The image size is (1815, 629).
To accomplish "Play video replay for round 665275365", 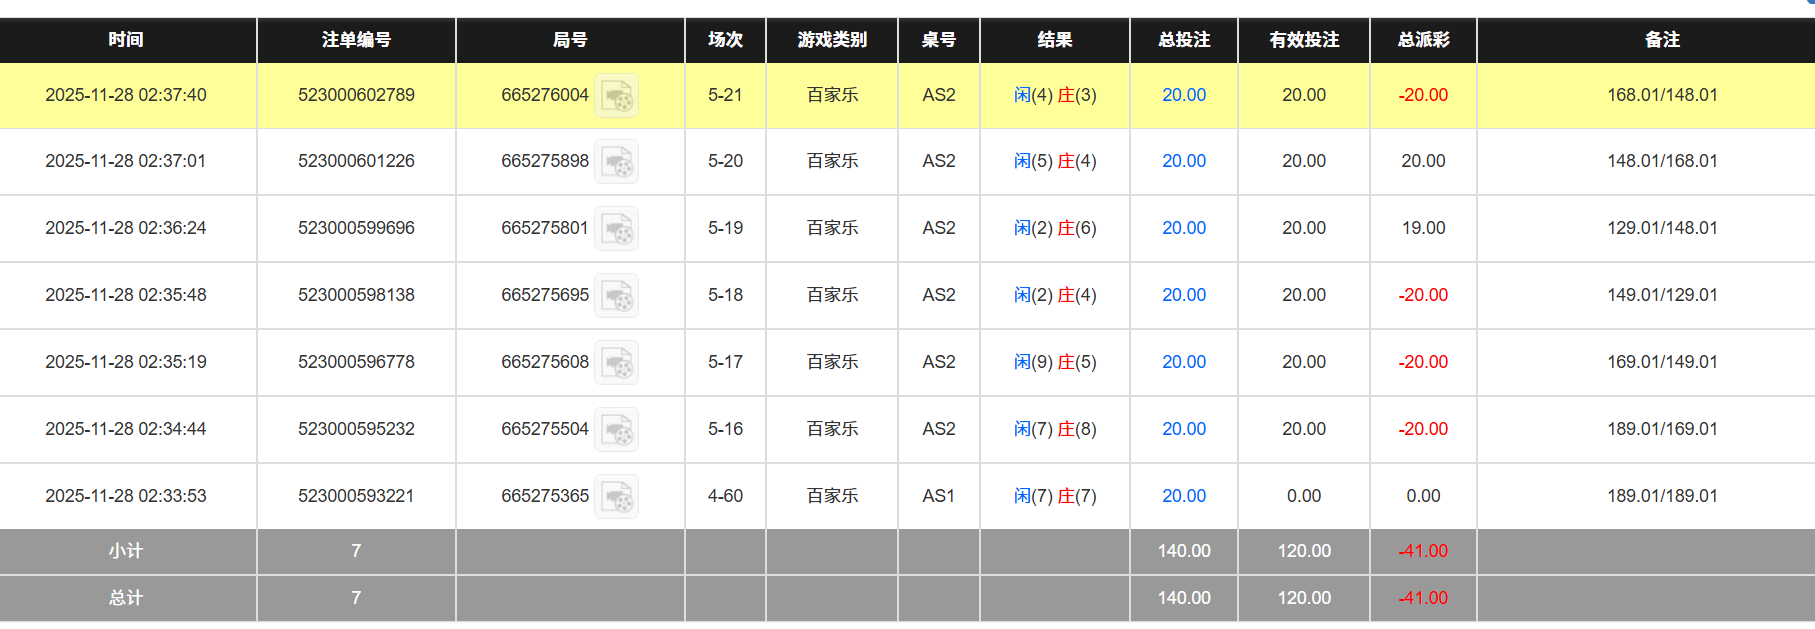I will point(616,497).
